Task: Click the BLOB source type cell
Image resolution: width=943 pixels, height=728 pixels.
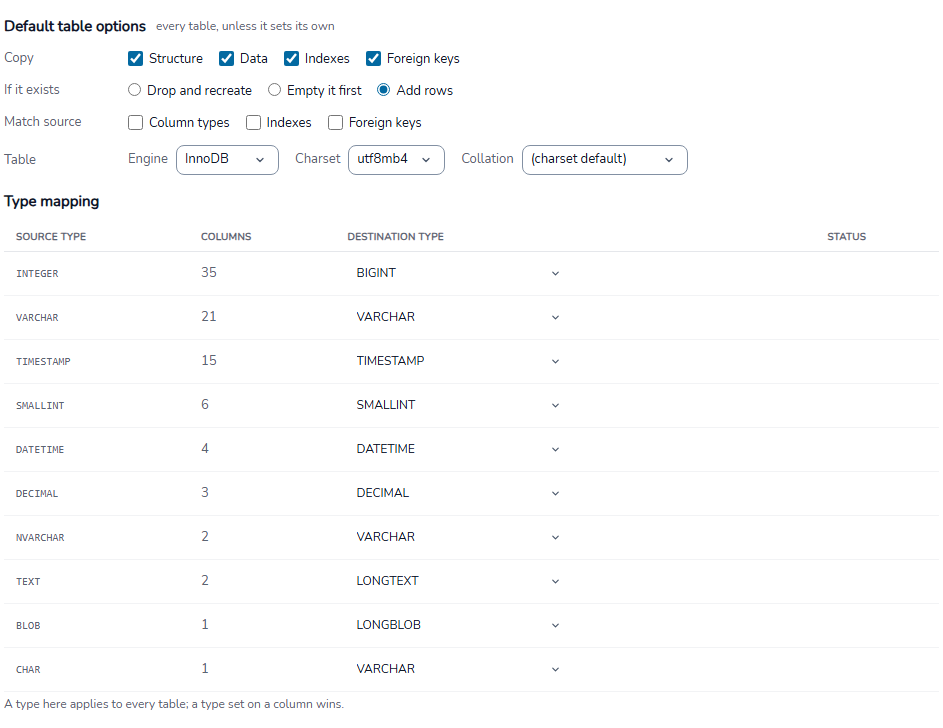Action: [28, 626]
